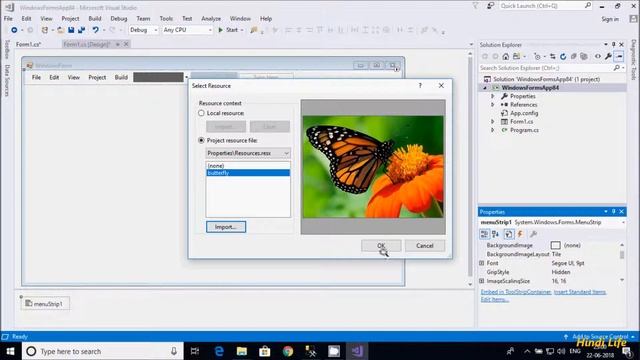The image size is (640, 360).
Task: Click Collapse All icon in Solution Explorer
Action: 573,56
